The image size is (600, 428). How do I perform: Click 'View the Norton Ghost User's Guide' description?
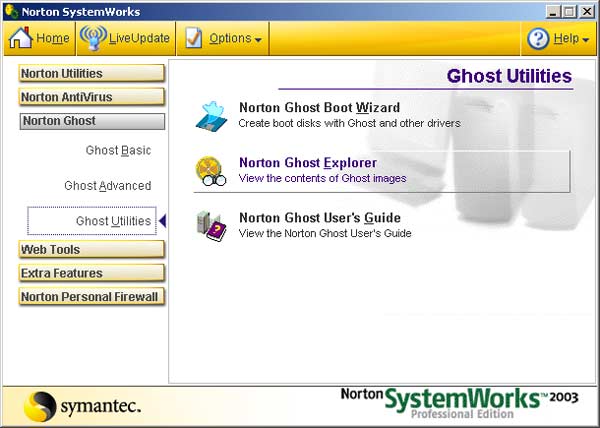tap(325, 233)
